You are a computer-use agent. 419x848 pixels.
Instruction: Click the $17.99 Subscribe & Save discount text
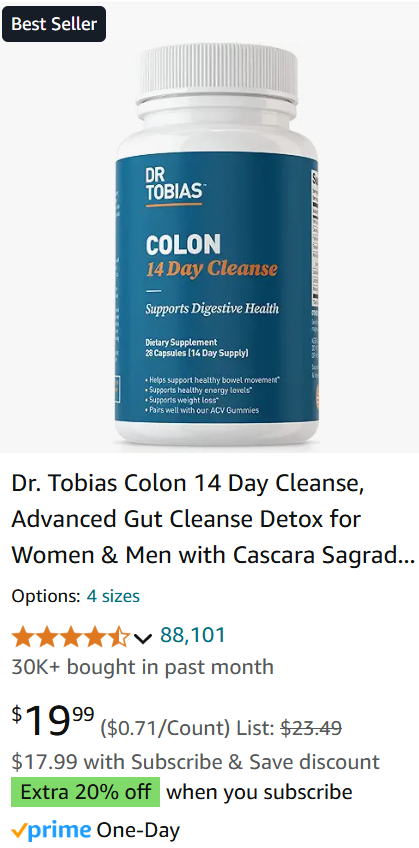coord(196,762)
